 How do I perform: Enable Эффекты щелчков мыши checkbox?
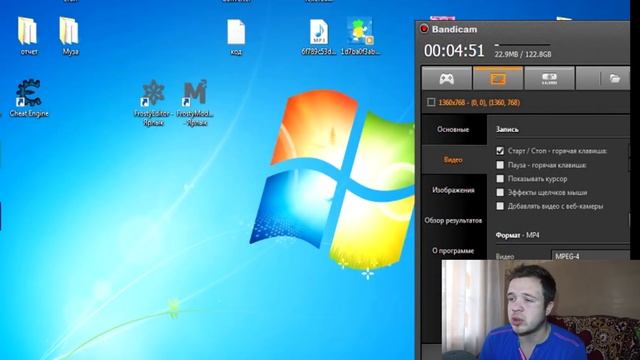pyautogui.click(x=500, y=192)
